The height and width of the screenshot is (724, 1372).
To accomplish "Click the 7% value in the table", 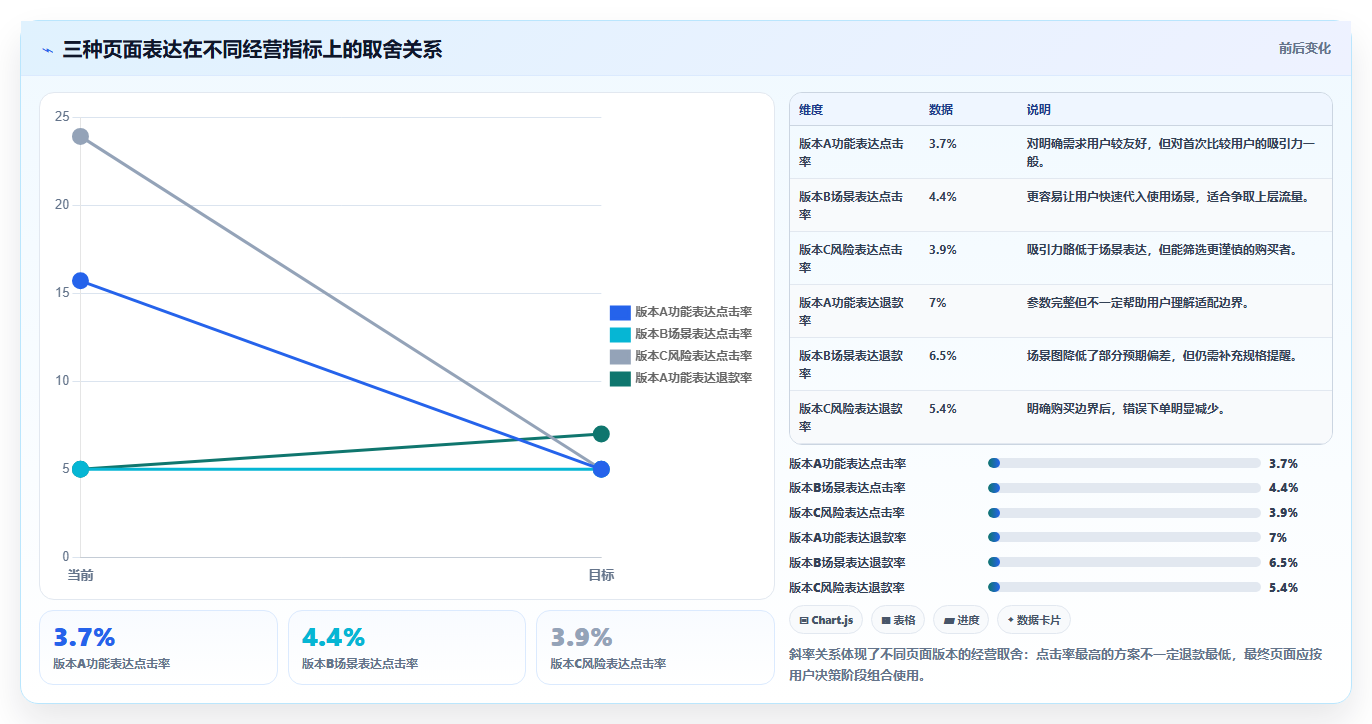I will click(938, 302).
